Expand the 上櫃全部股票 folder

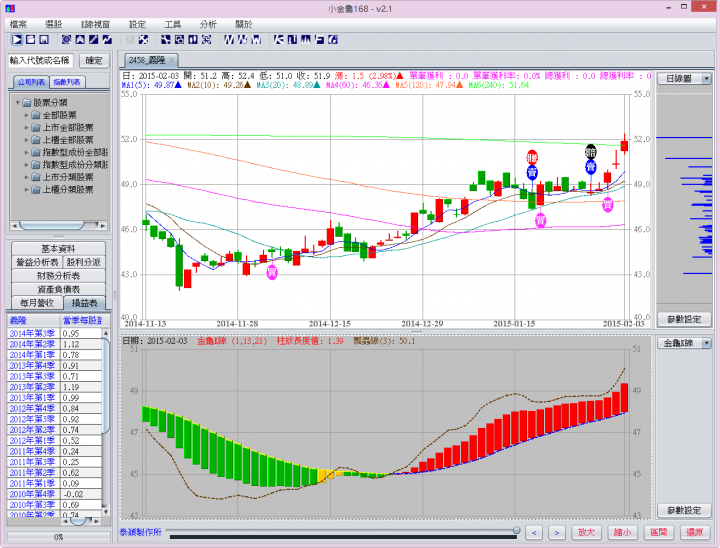click(26, 140)
